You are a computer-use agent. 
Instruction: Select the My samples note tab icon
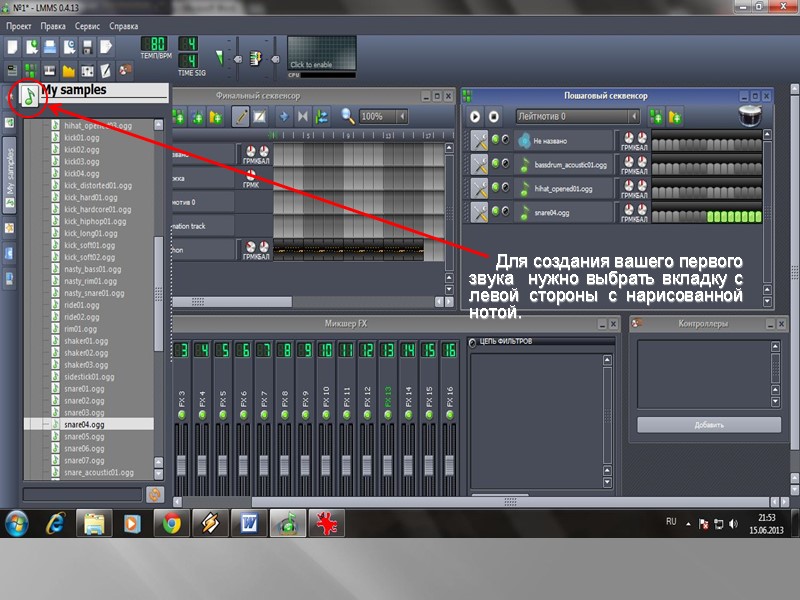pos(29,95)
